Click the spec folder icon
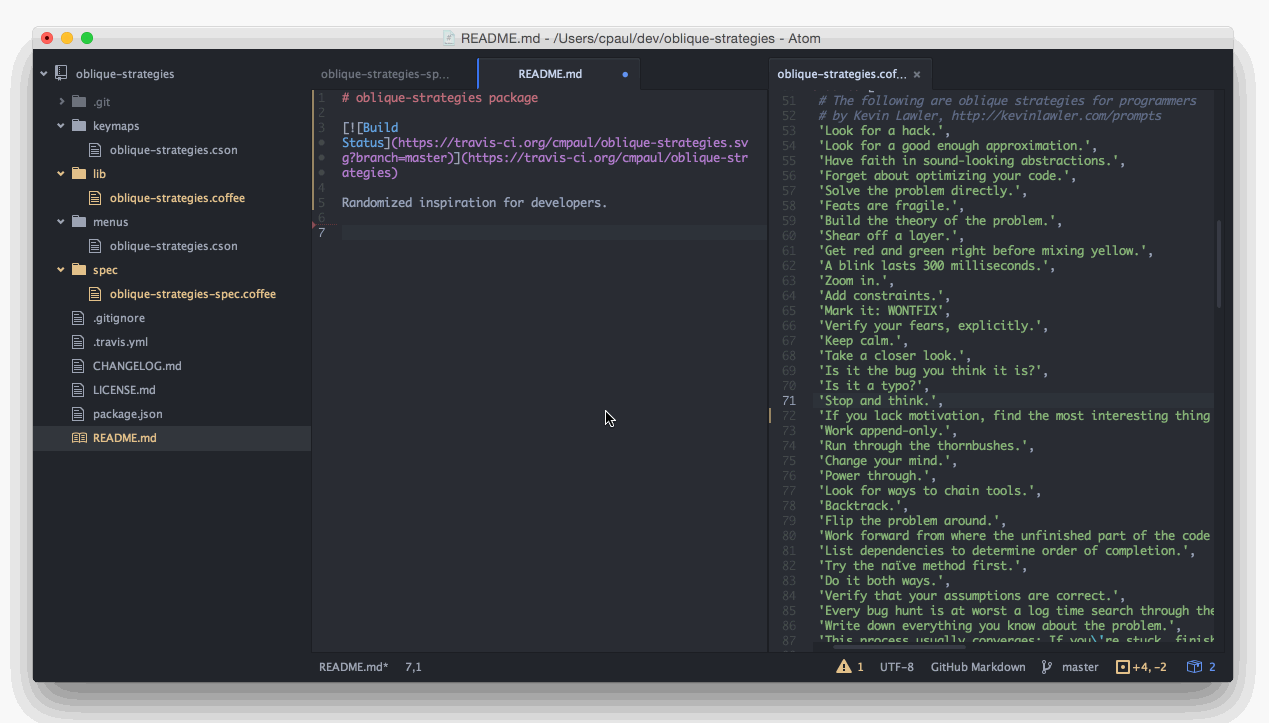 [78, 270]
